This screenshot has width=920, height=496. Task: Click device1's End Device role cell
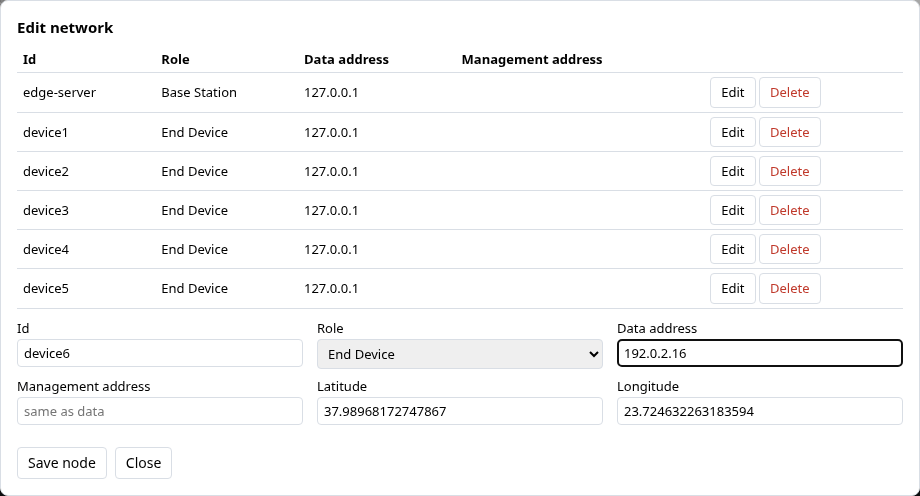(x=194, y=133)
